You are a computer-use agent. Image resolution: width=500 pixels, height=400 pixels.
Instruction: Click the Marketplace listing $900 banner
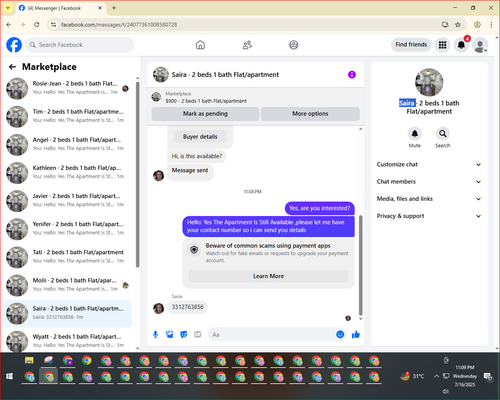tap(255, 97)
